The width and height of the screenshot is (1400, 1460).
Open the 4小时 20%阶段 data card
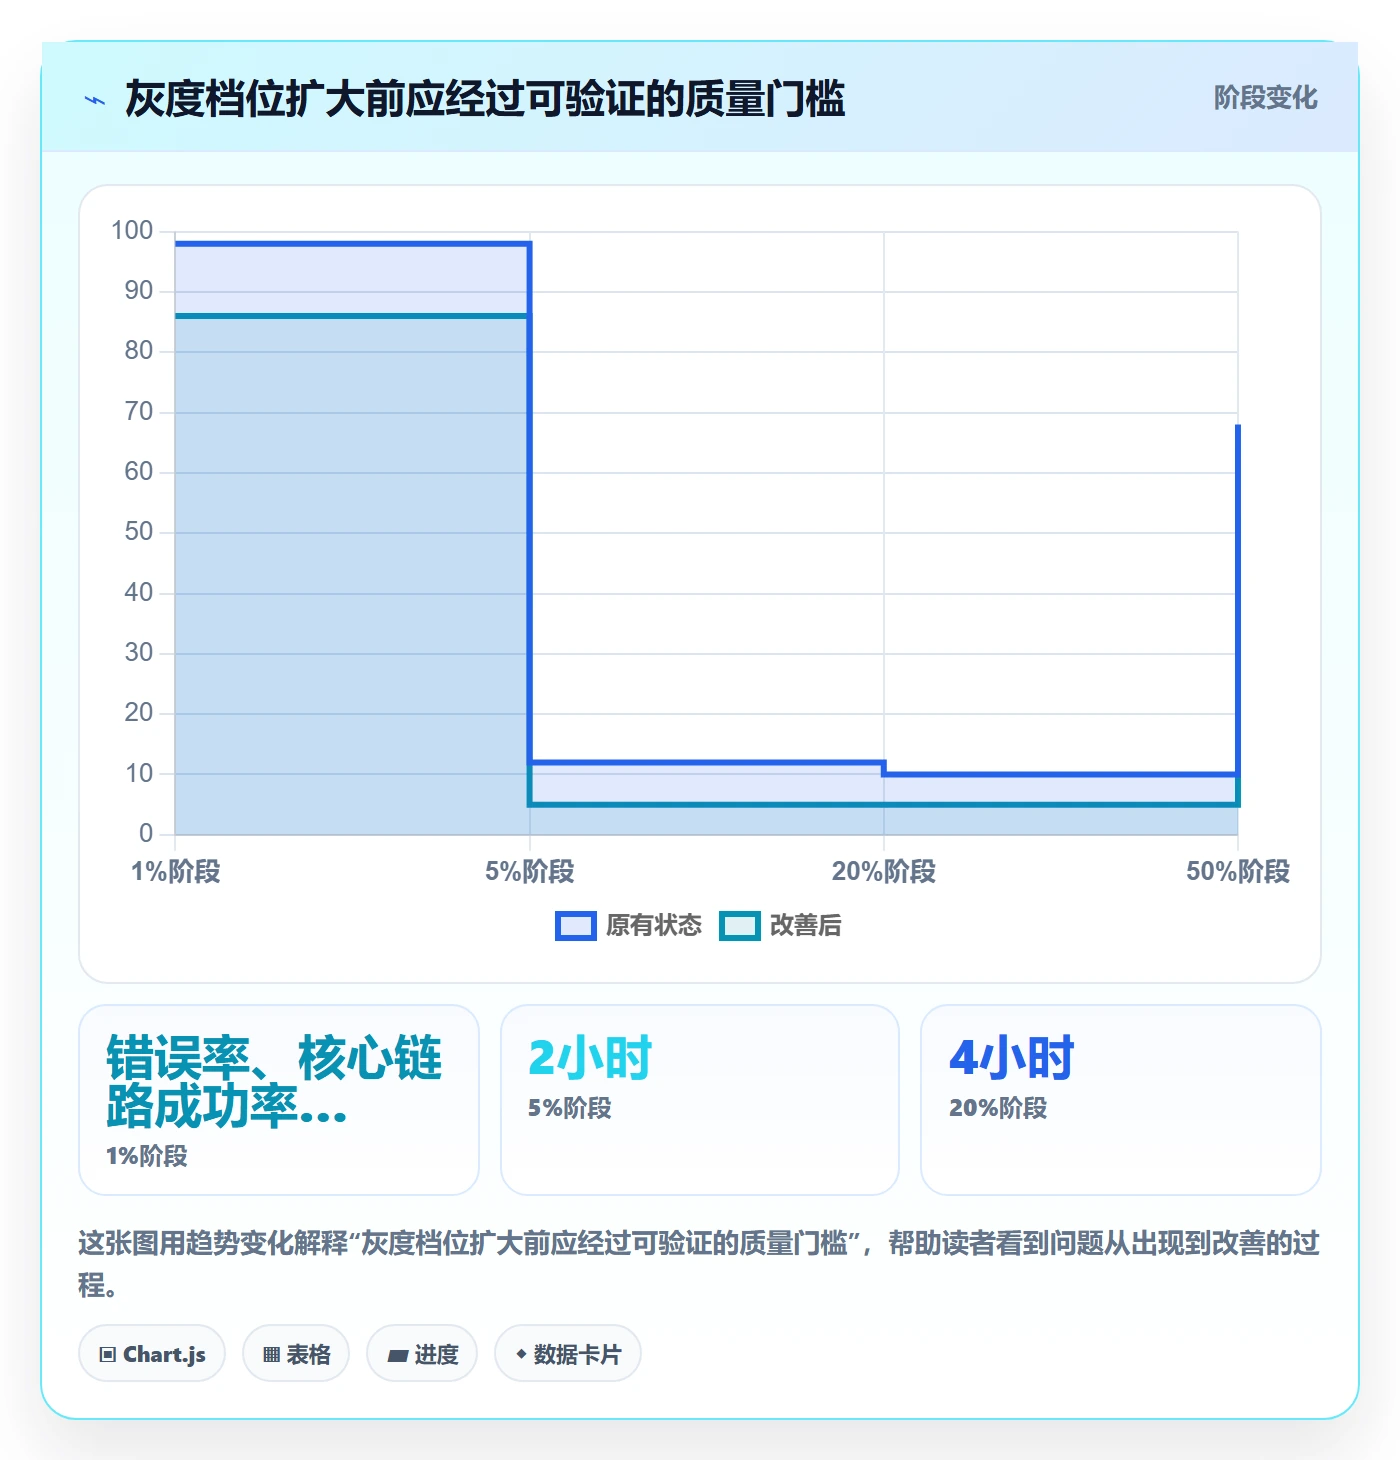pyautogui.click(x=1121, y=1100)
